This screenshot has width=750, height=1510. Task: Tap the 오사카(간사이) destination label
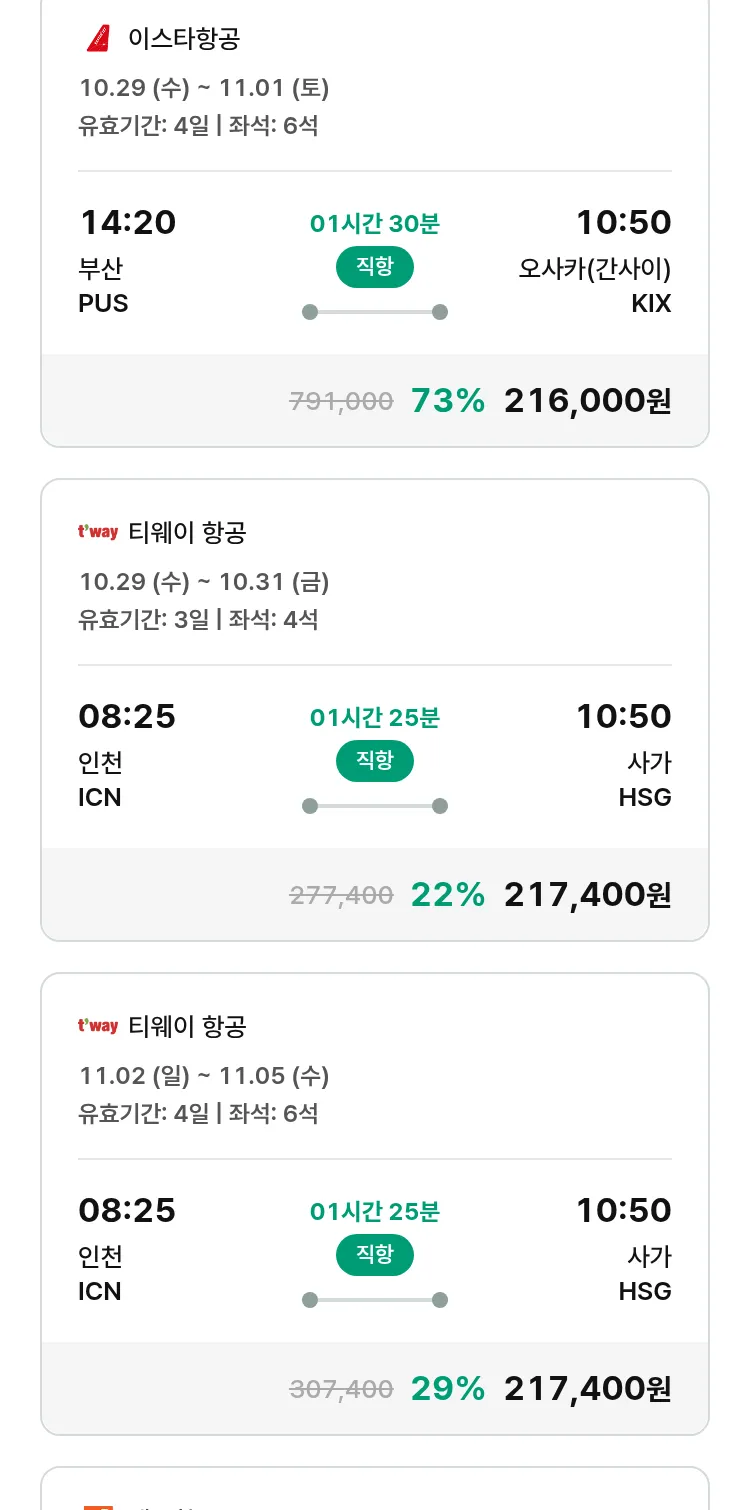pos(594,269)
